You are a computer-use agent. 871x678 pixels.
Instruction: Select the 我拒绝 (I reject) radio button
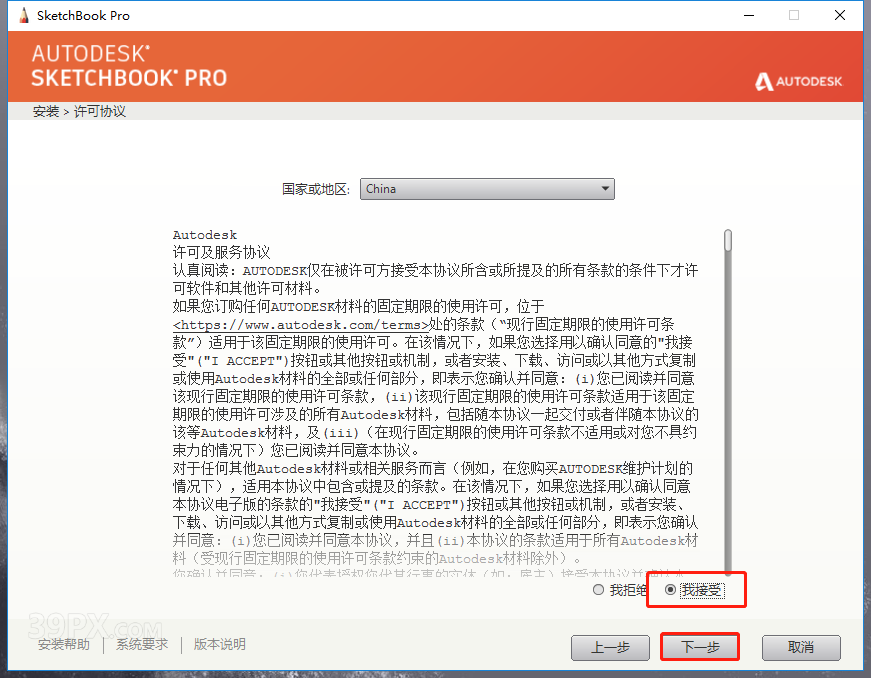tap(598, 590)
